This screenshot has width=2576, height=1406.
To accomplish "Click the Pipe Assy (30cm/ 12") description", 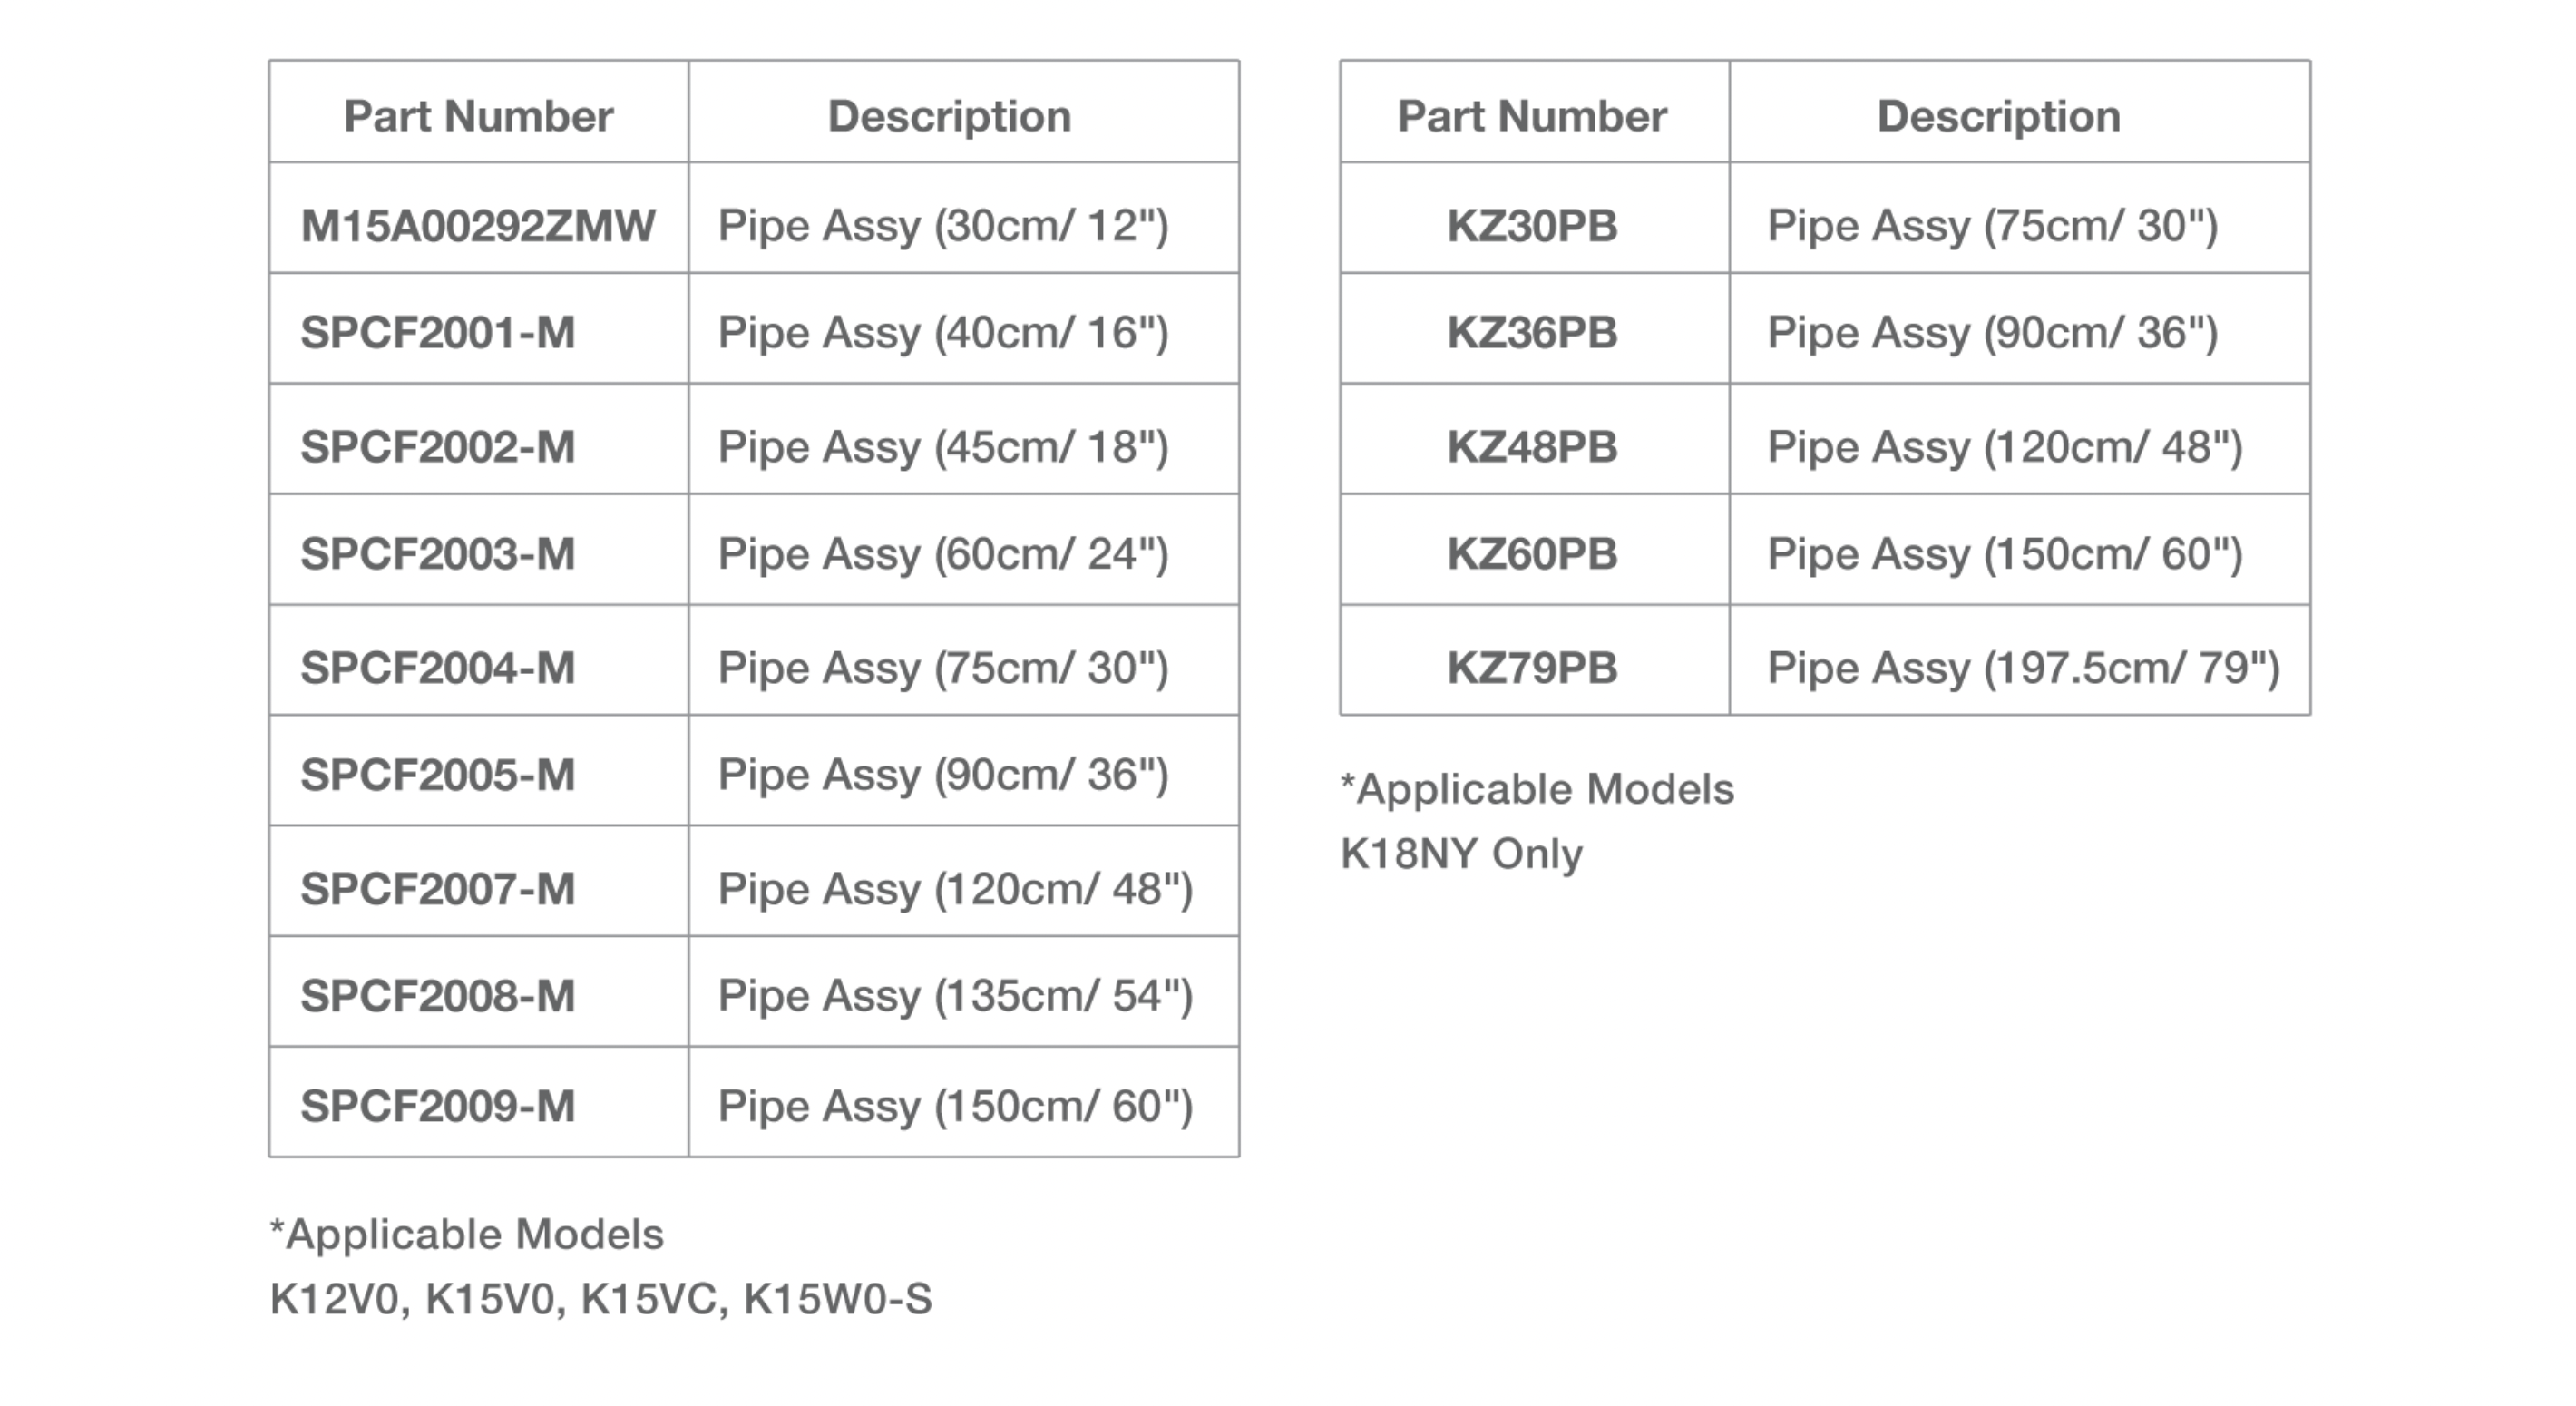I will coord(943,226).
